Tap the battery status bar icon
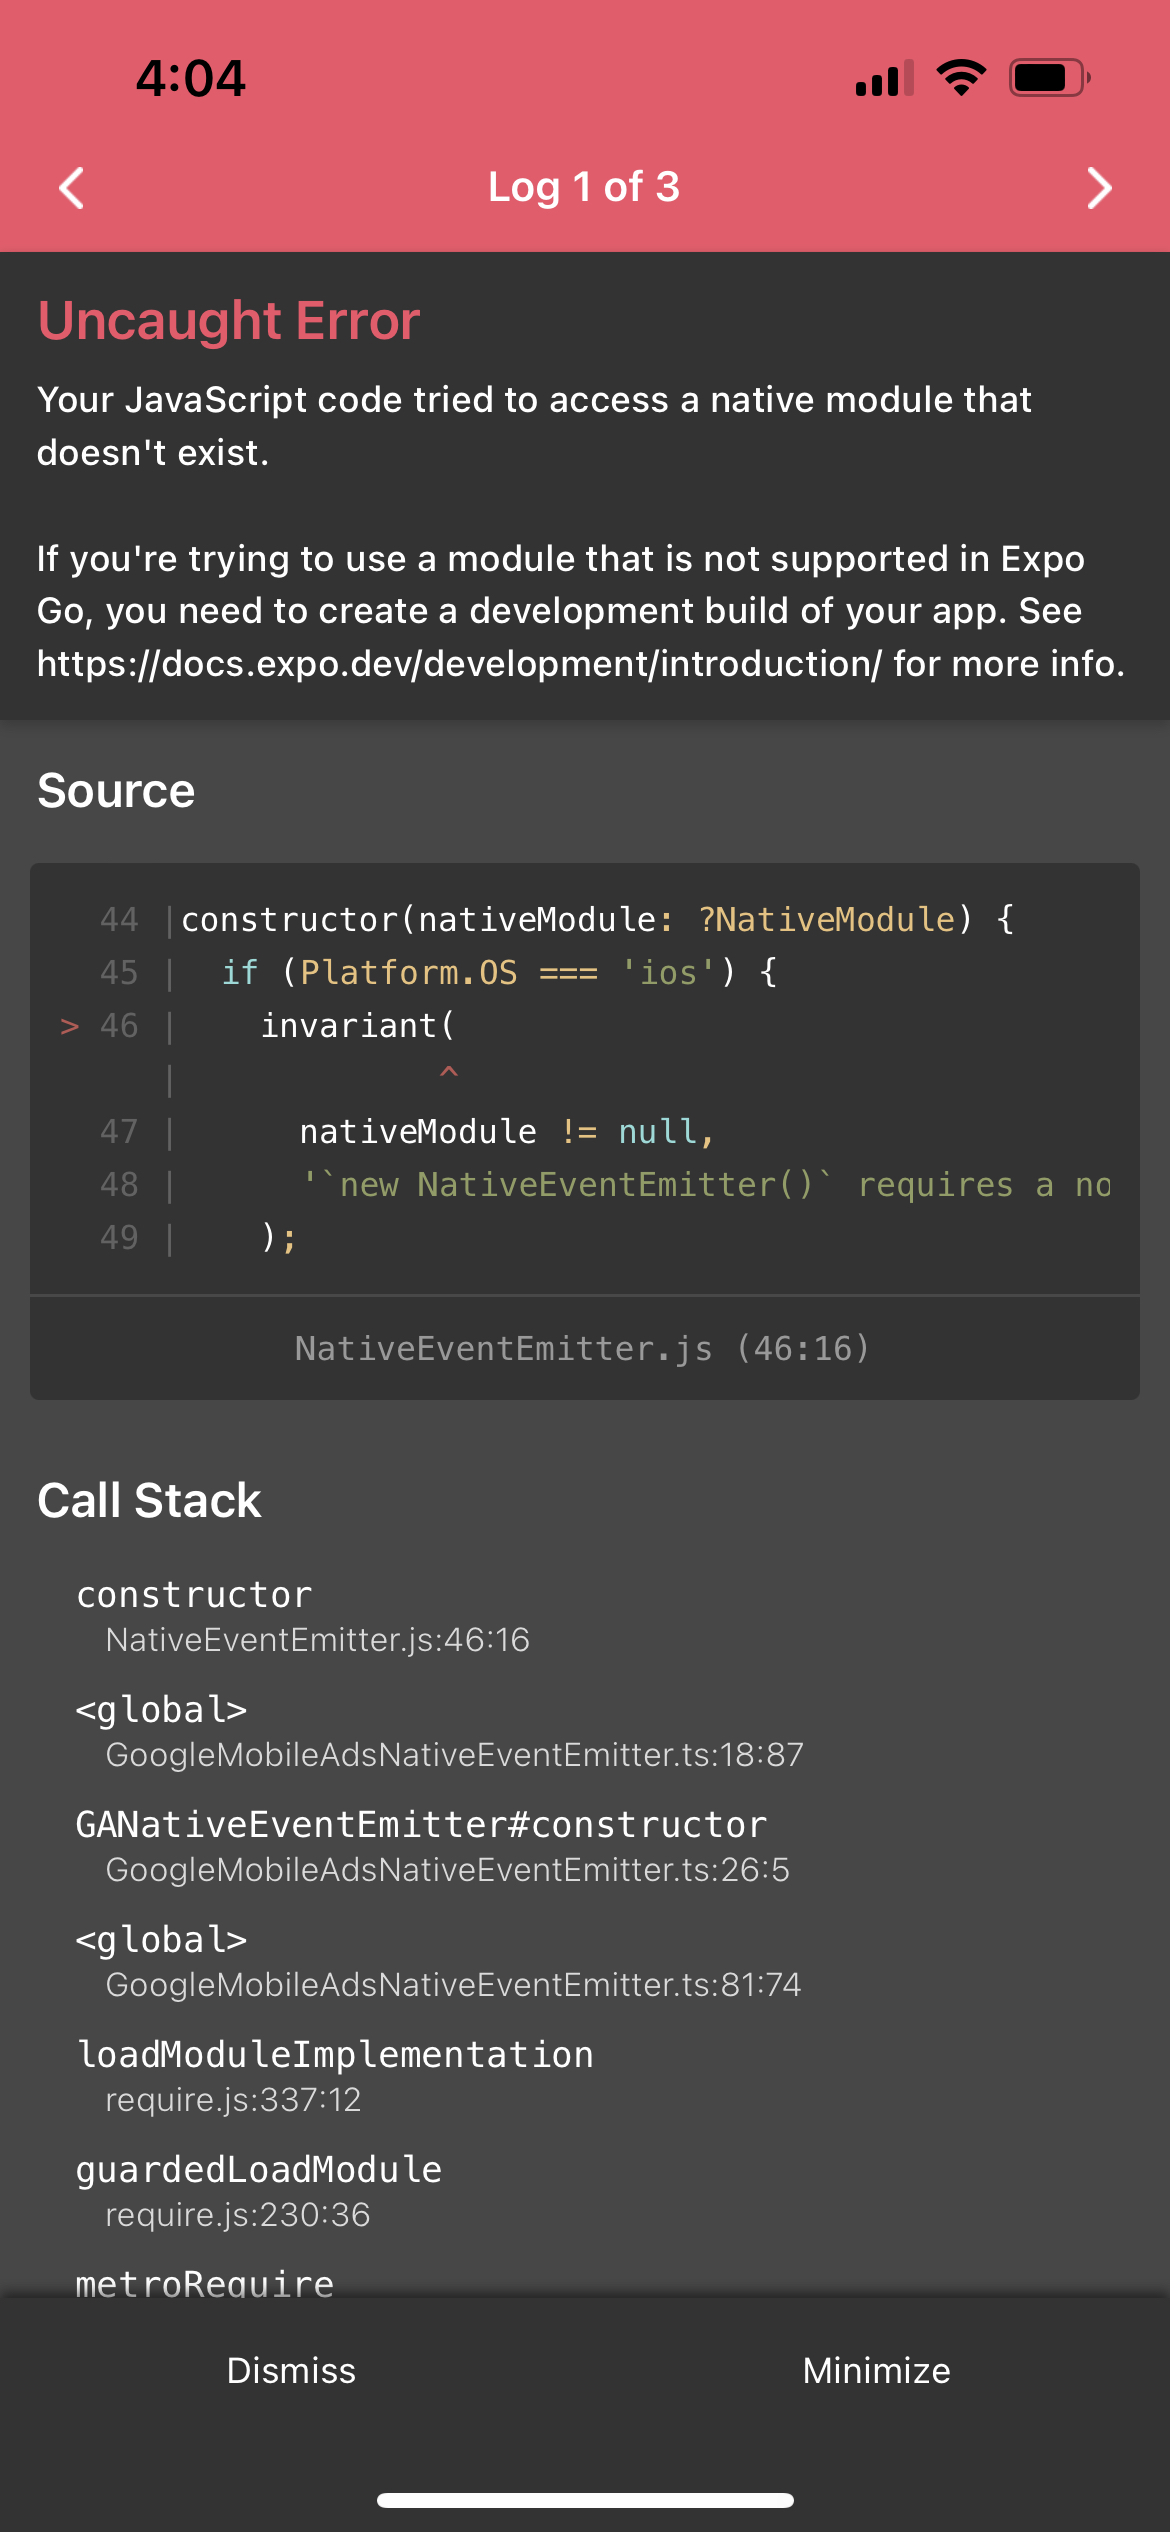This screenshot has width=1170, height=2532. (1050, 78)
